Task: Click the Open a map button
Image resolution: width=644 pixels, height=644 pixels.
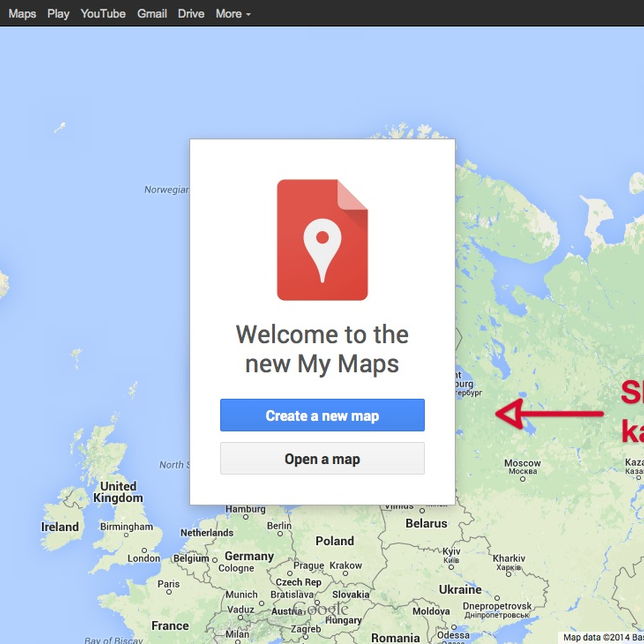Action: (322, 458)
